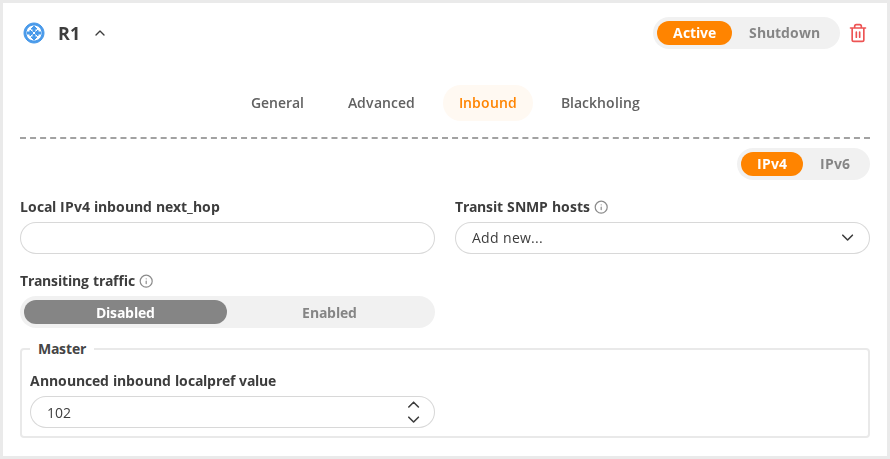The height and width of the screenshot is (459, 890).
Task: Set router state to Active
Action: (694, 33)
